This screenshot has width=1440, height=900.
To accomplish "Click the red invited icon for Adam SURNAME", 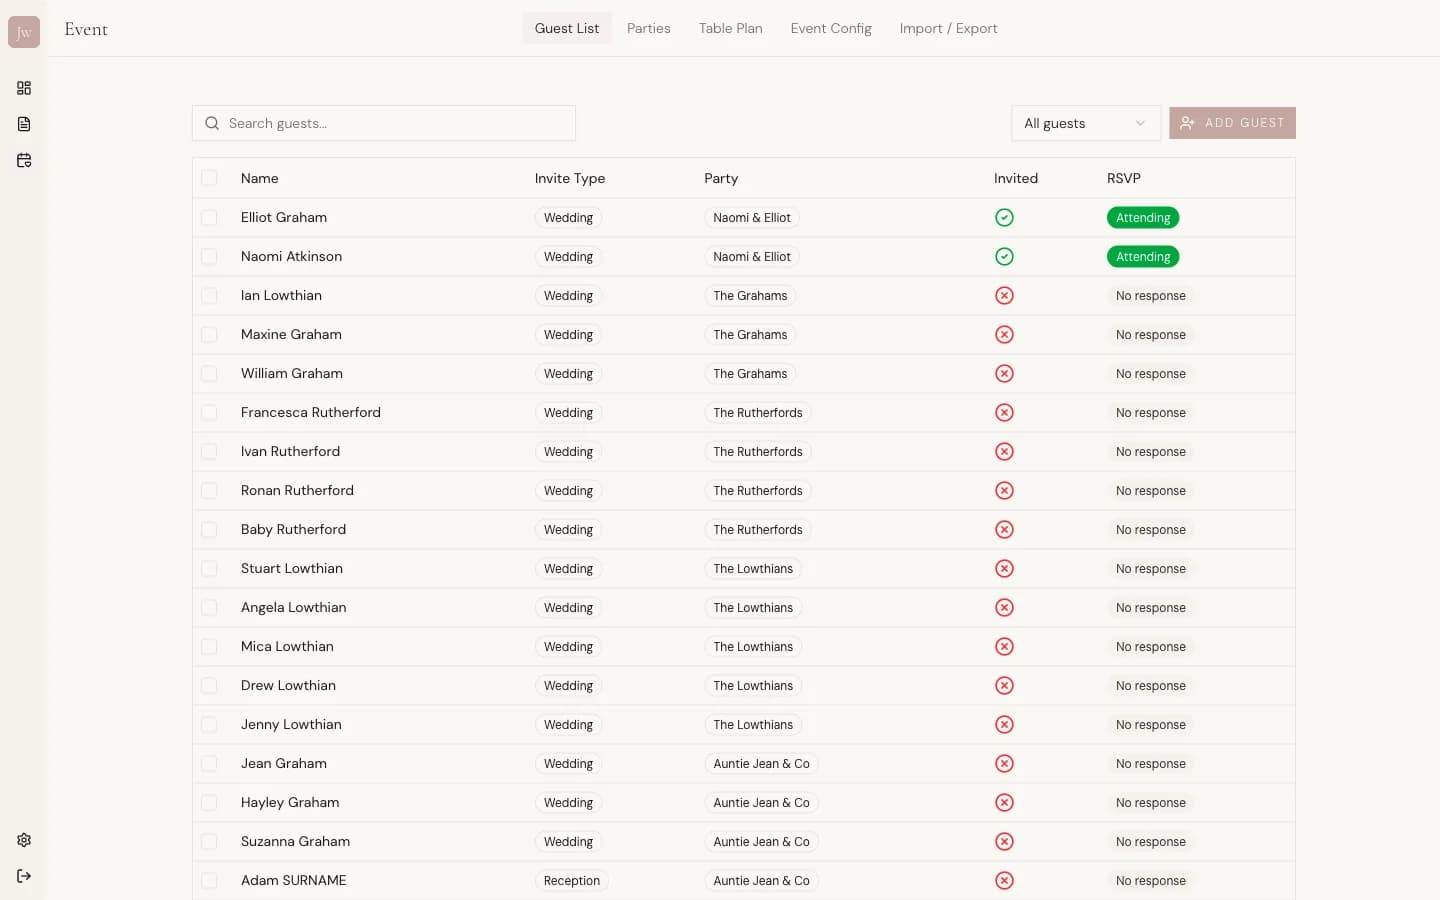I will [1004, 881].
